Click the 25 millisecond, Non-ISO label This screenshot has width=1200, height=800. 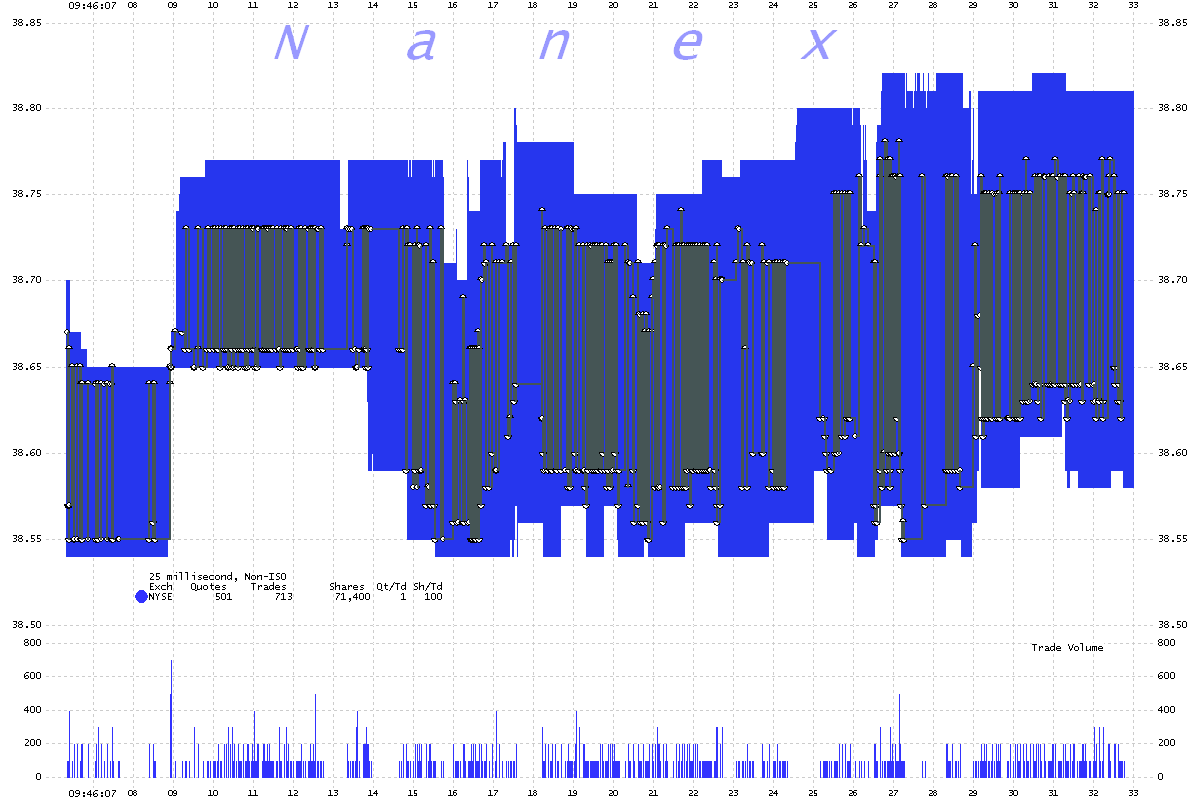click(218, 576)
